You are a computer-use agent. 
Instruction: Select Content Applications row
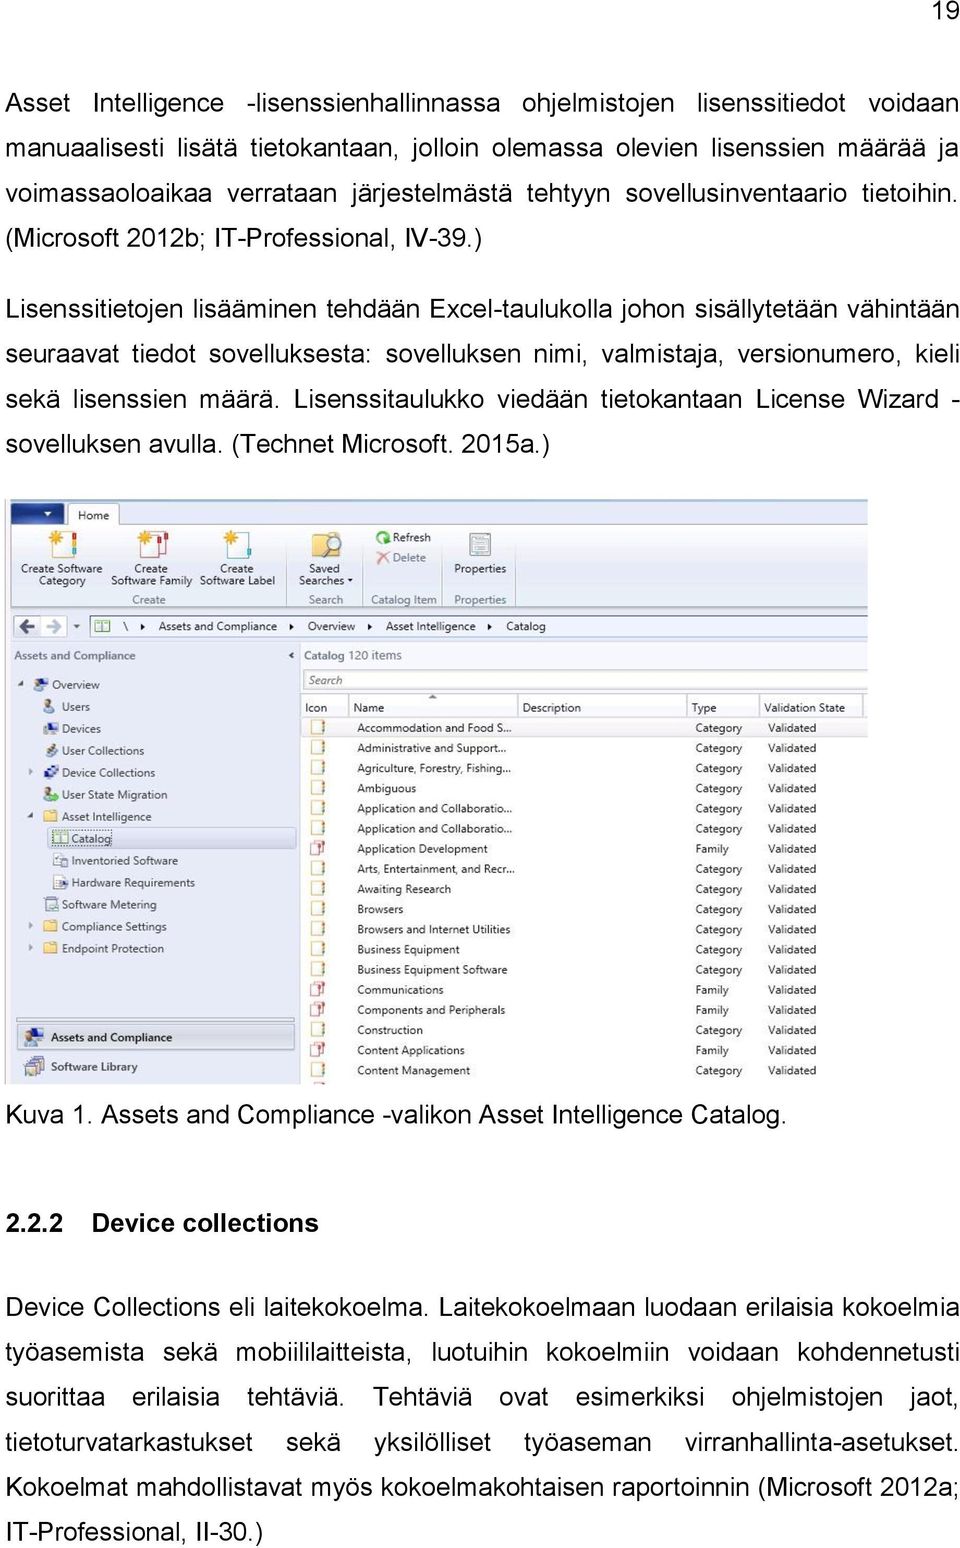(584, 1050)
